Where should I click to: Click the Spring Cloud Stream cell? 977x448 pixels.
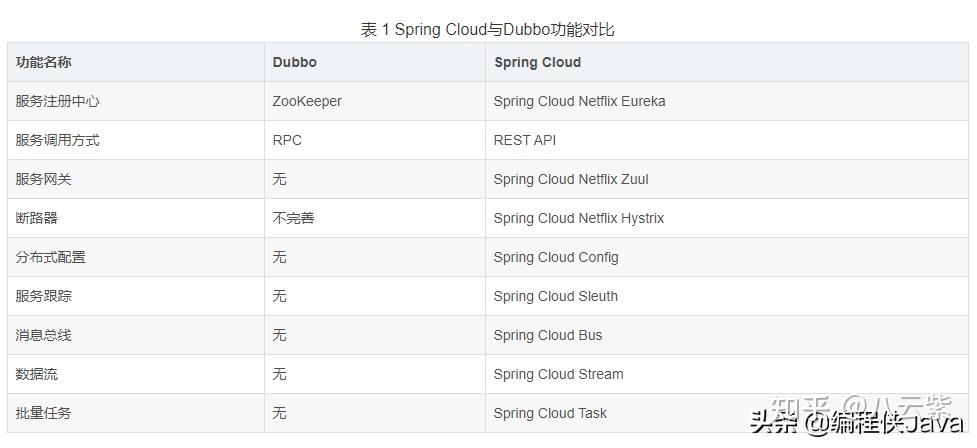558,374
